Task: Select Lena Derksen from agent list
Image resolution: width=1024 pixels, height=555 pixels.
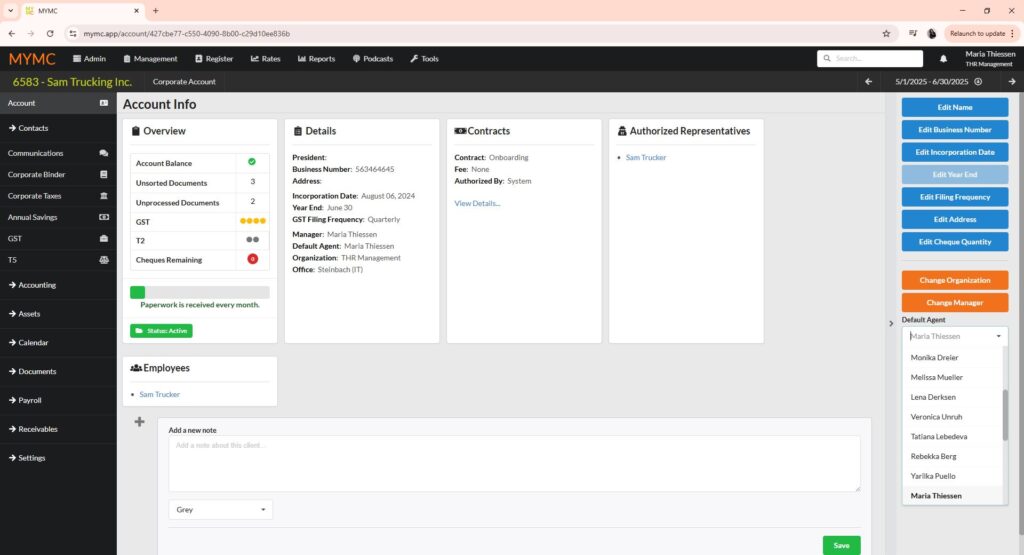Action: [x=952, y=397]
